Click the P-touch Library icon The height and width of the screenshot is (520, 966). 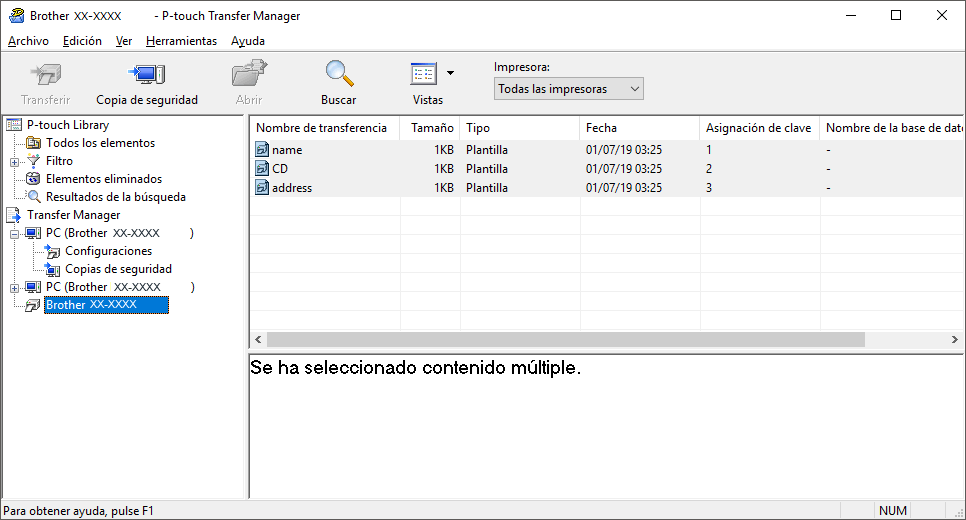[14, 125]
